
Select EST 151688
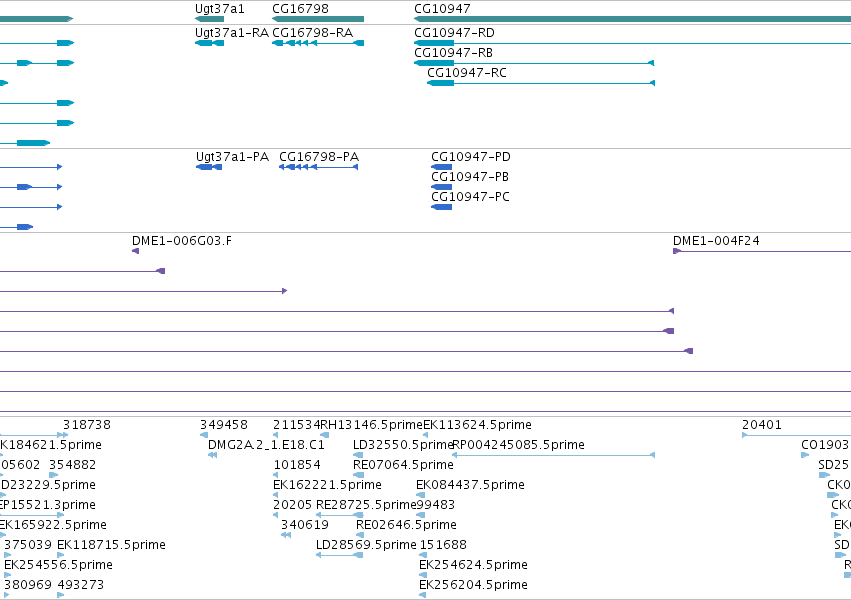point(424,556)
